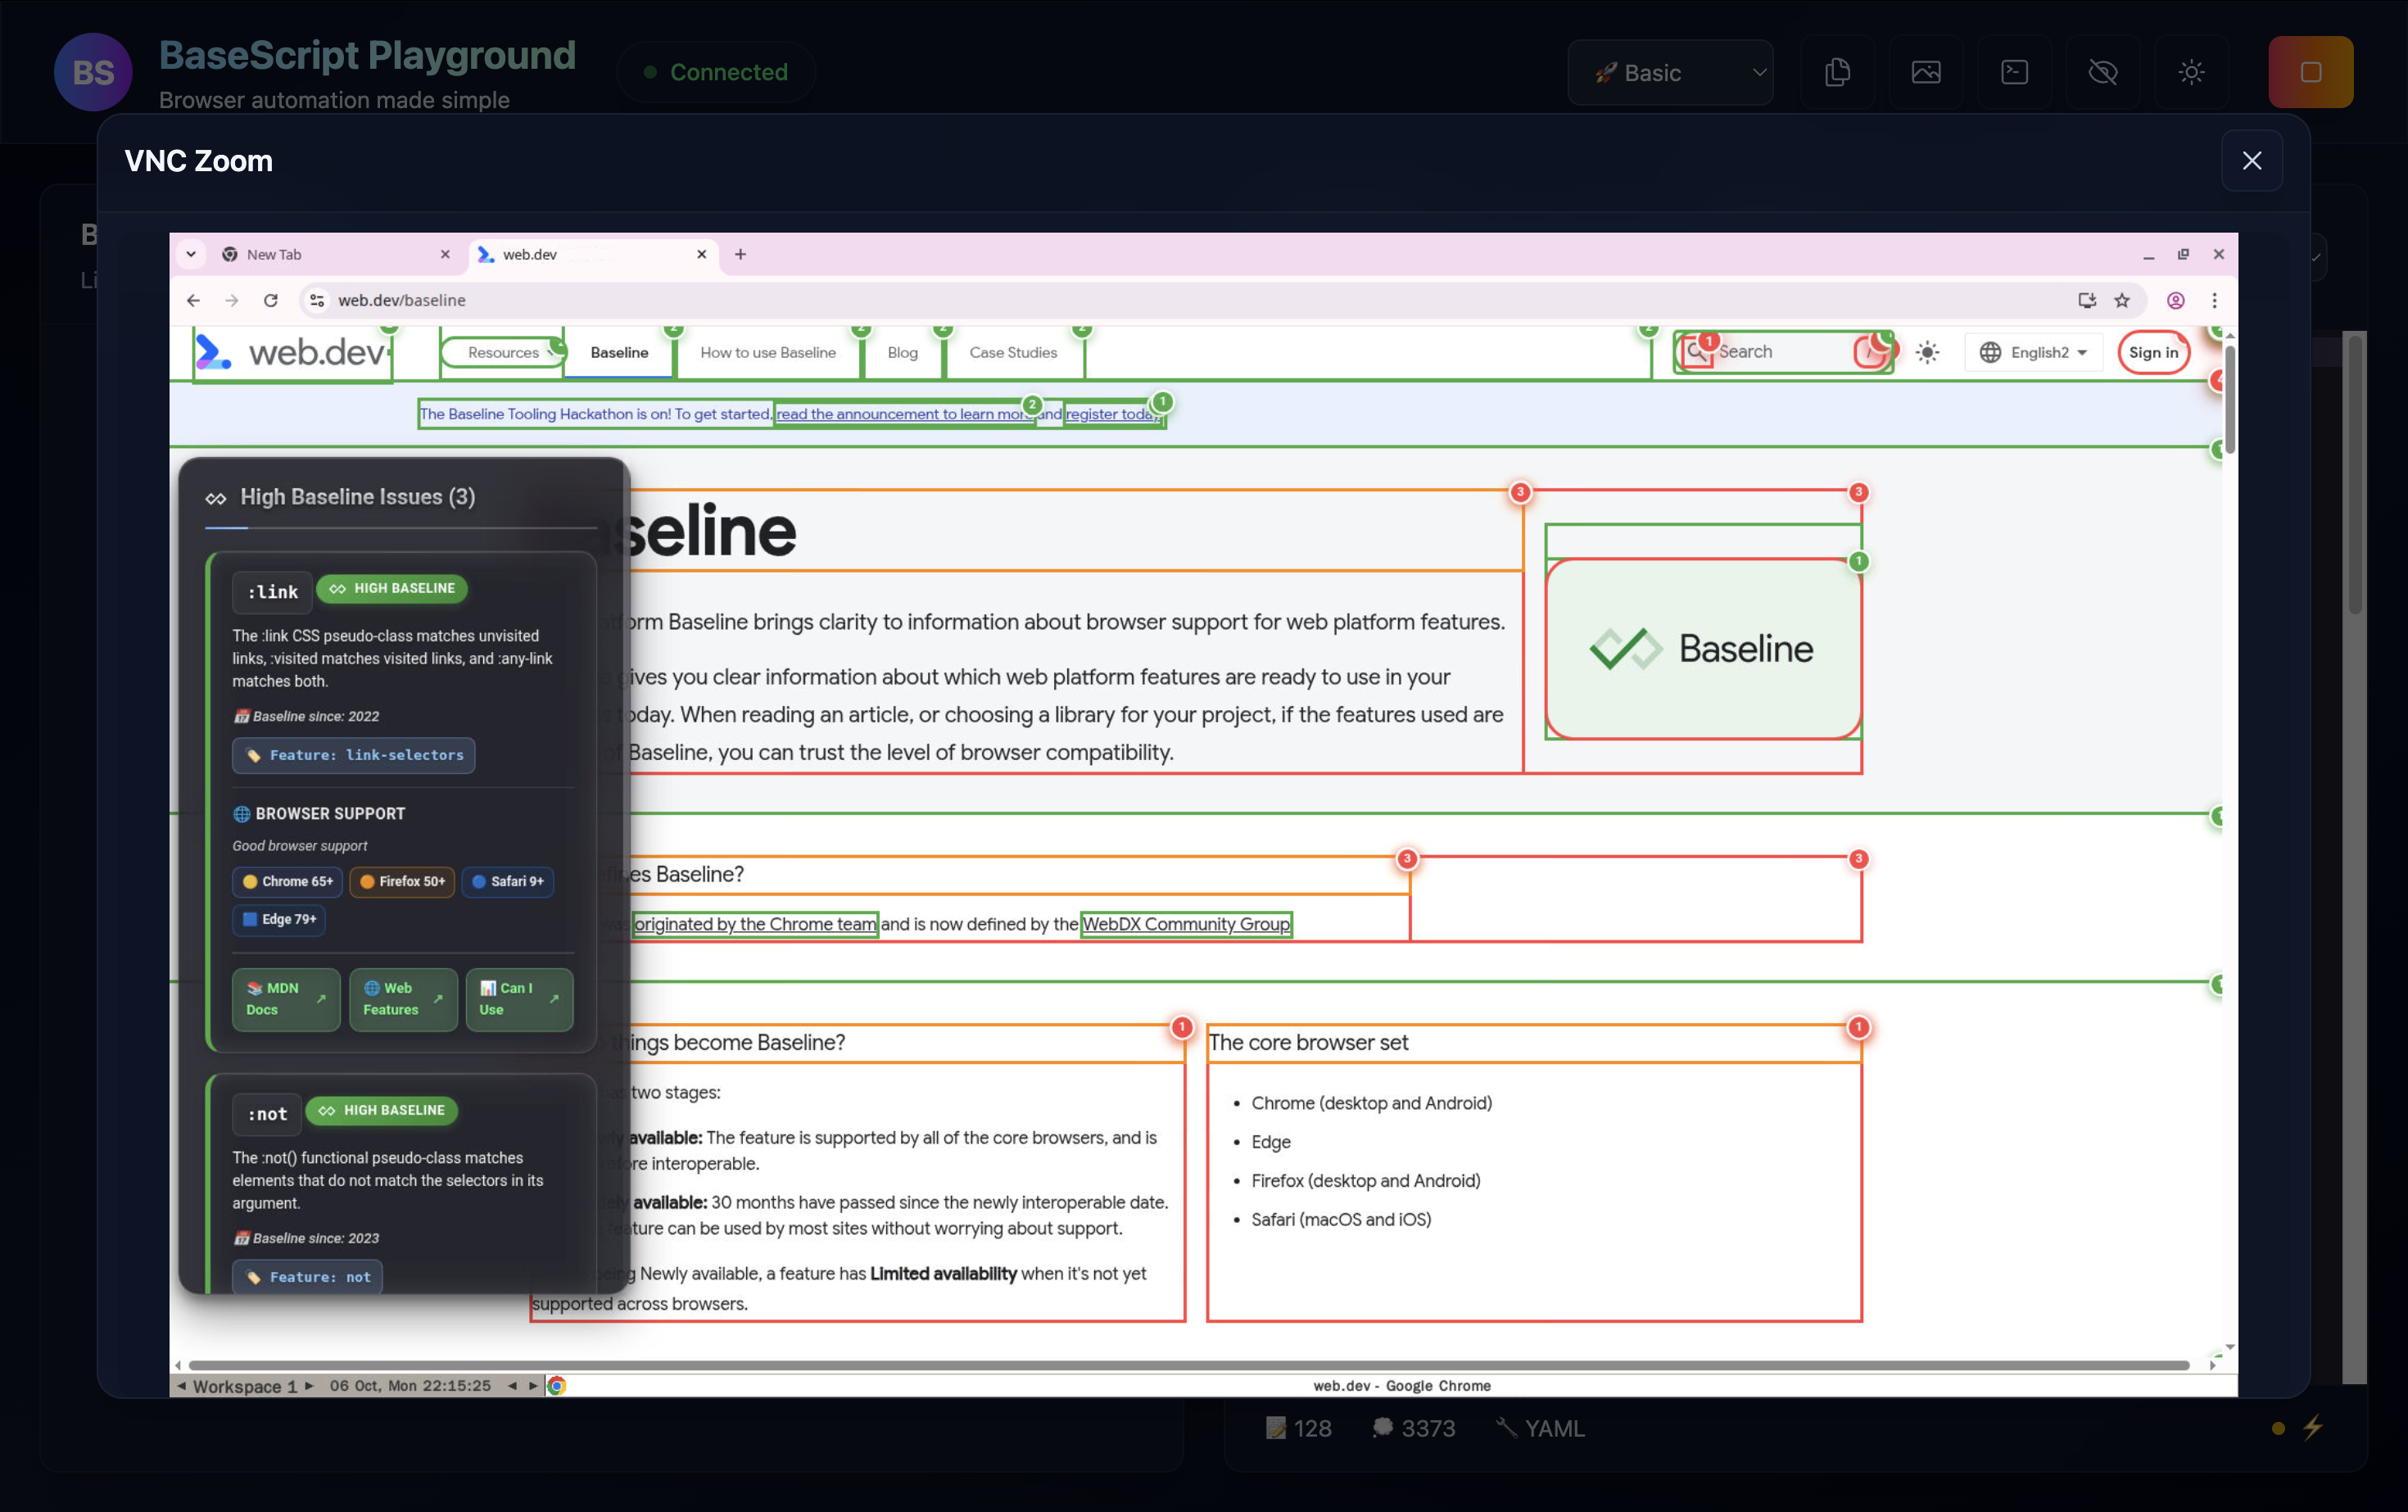
Task: Bookmark the page with the star icon
Action: point(2122,300)
